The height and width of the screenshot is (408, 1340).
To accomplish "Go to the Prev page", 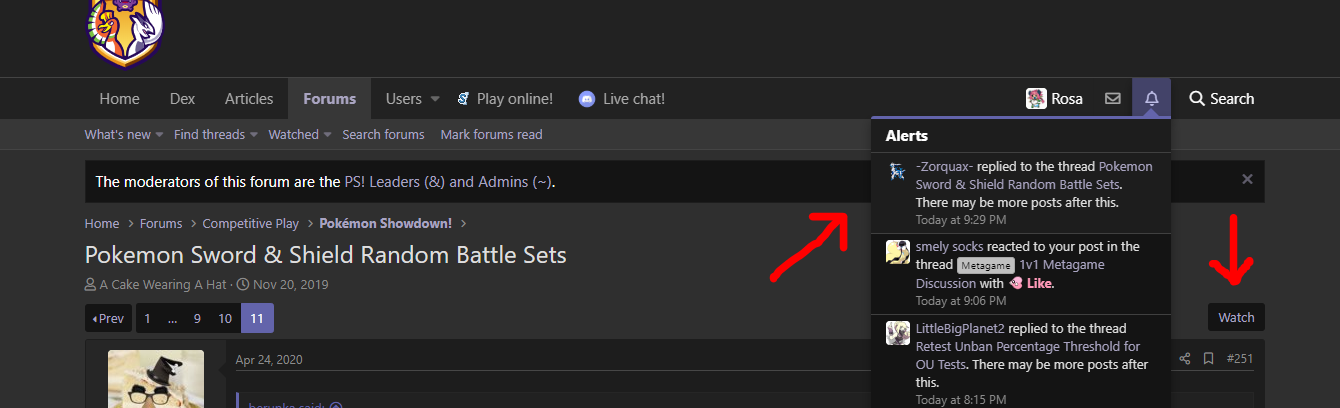I will pyautogui.click(x=109, y=318).
